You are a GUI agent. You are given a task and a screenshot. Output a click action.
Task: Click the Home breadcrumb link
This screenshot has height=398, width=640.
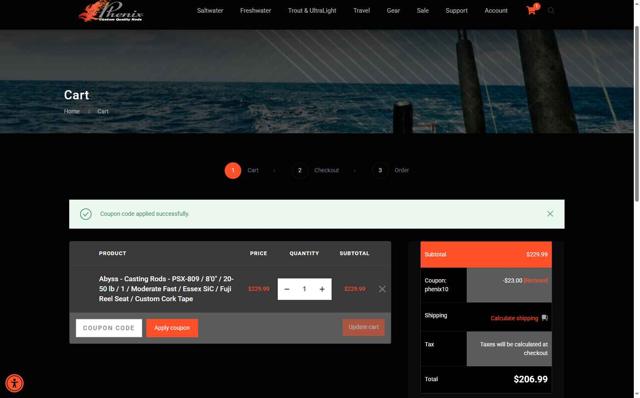coord(72,111)
